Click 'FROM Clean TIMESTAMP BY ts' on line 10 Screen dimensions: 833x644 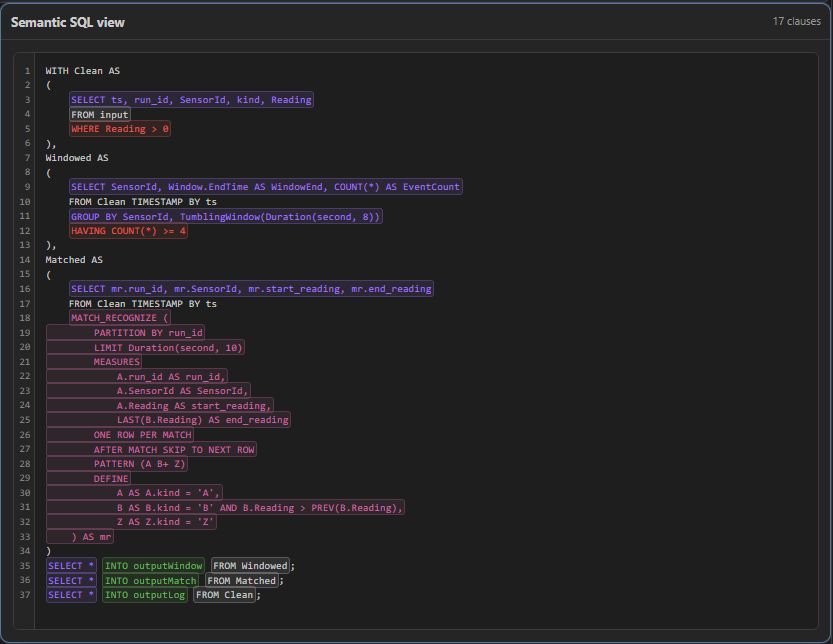click(x=143, y=202)
